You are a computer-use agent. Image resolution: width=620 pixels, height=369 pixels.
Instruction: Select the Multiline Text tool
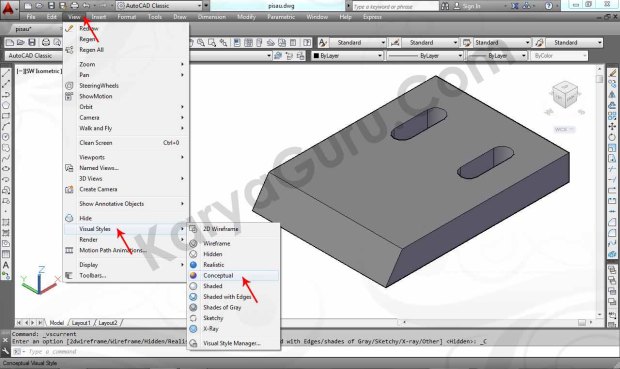(x=6, y=265)
